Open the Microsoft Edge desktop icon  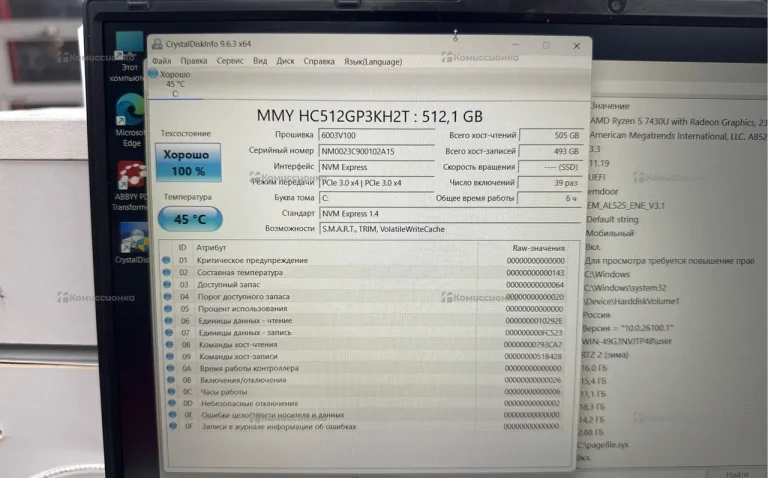tap(129, 120)
